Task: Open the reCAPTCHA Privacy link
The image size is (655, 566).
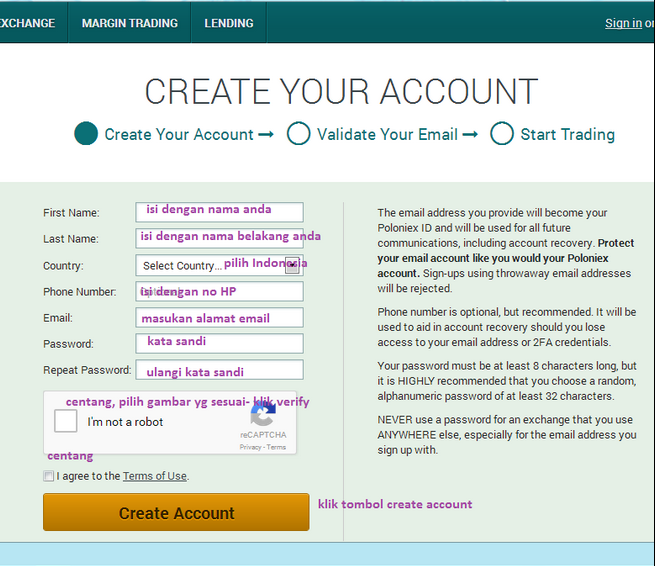Action: click(250, 447)
